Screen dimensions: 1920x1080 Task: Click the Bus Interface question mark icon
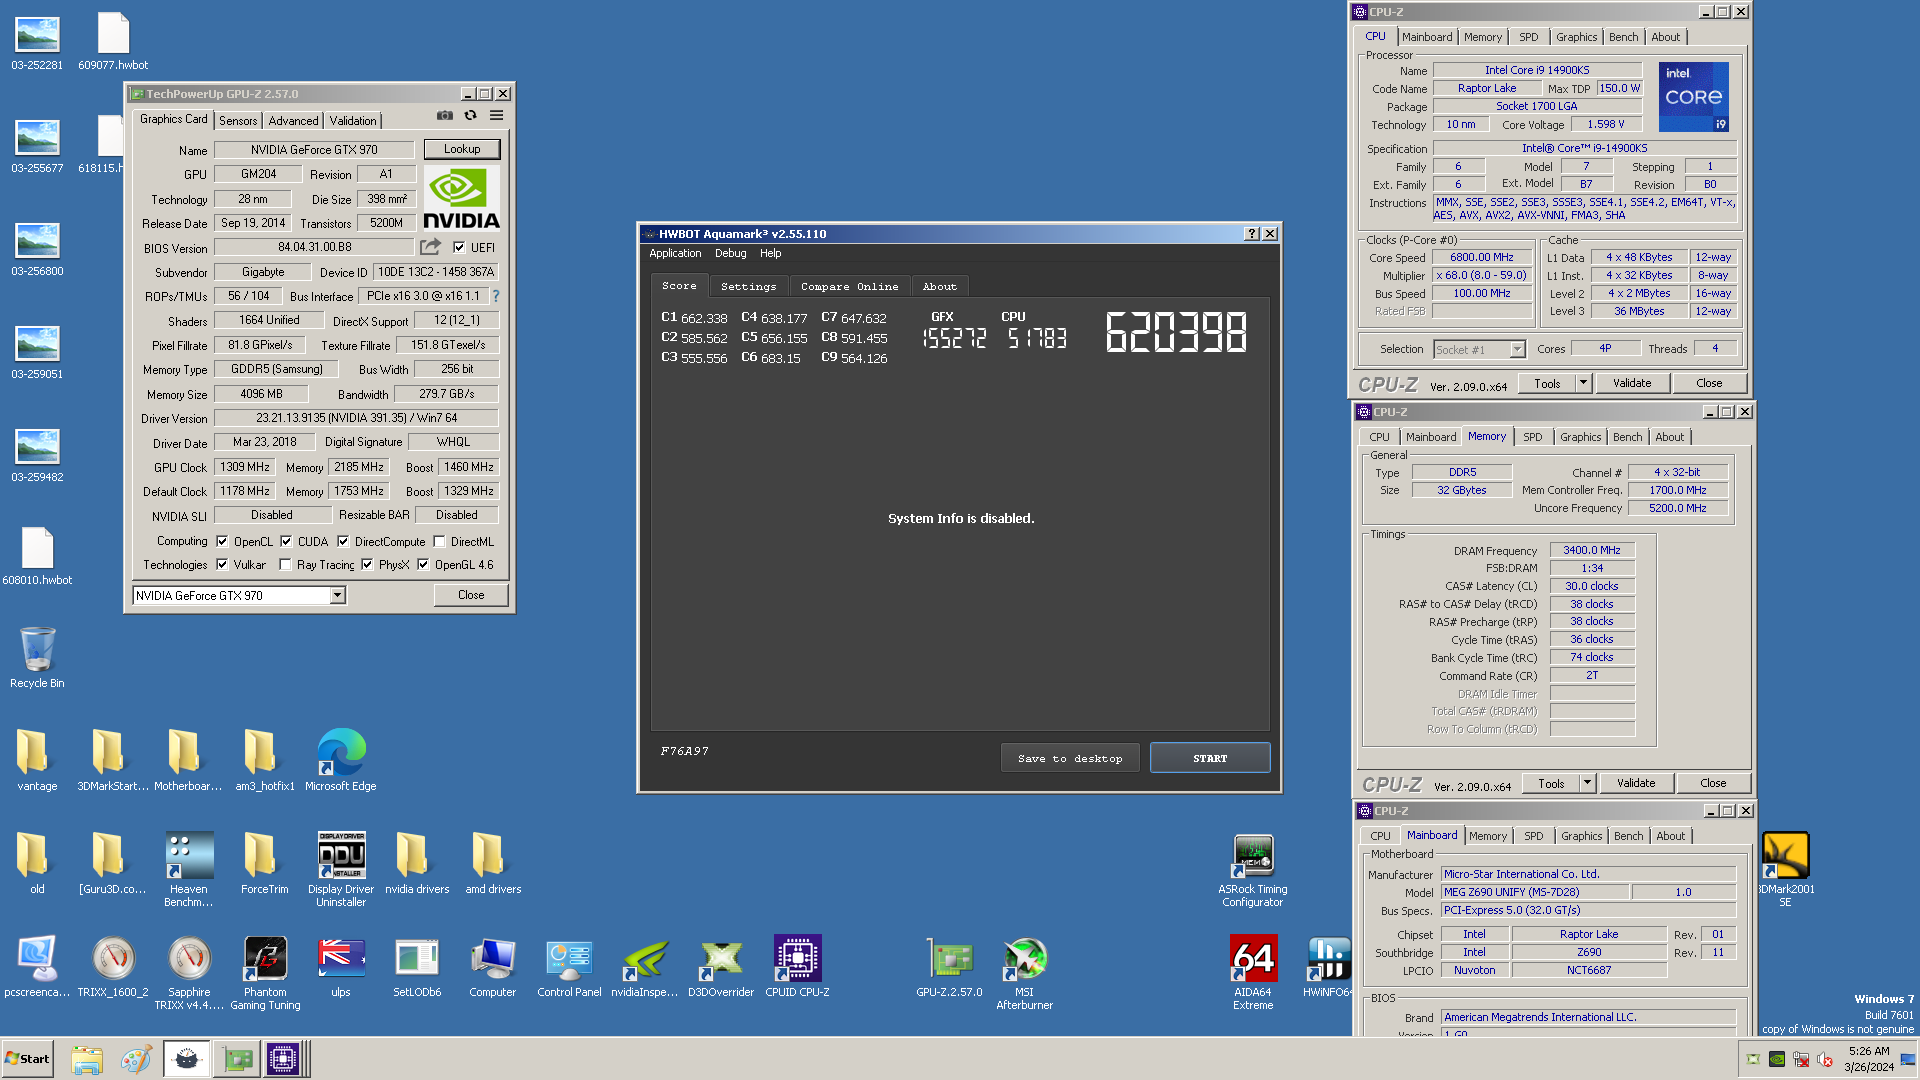point(496,296)
